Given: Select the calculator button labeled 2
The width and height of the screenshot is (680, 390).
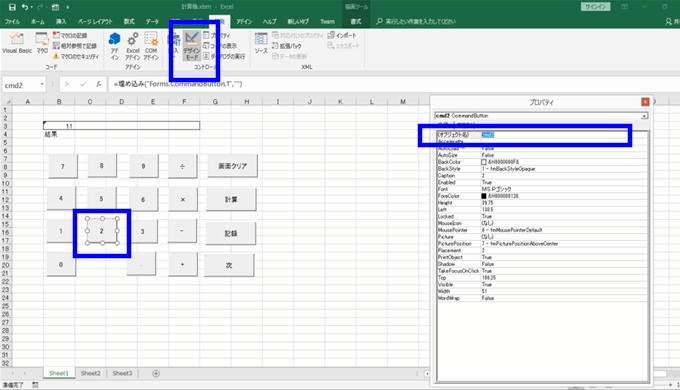Looking at the screenshot, I should pos(102,231).
